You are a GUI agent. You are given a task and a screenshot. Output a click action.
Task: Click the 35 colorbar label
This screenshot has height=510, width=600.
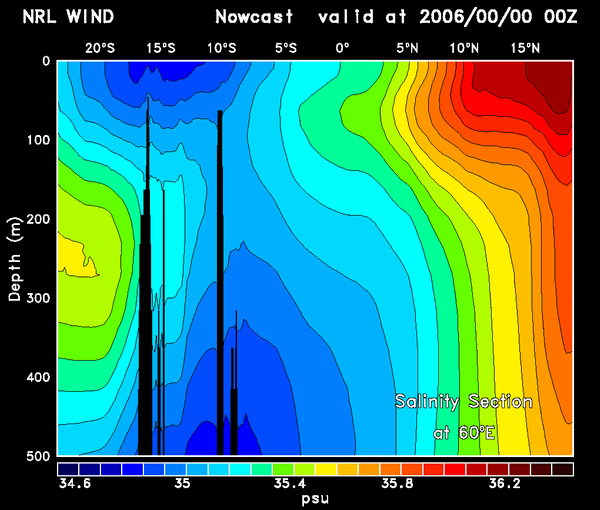(182, 484)
